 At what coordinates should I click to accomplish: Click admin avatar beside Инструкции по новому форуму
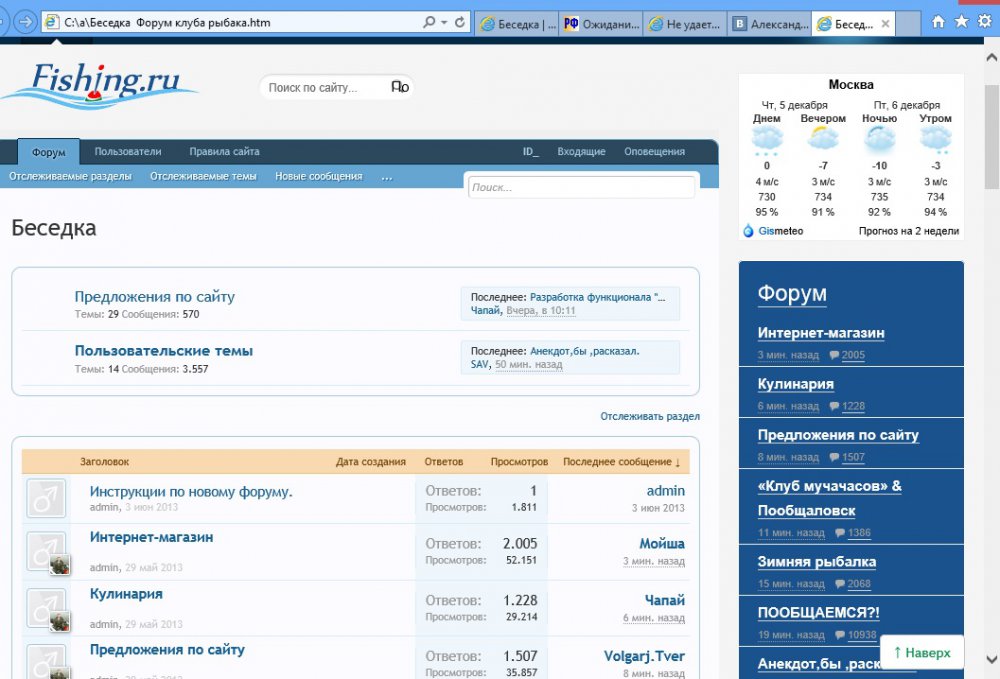pos(46,498)
